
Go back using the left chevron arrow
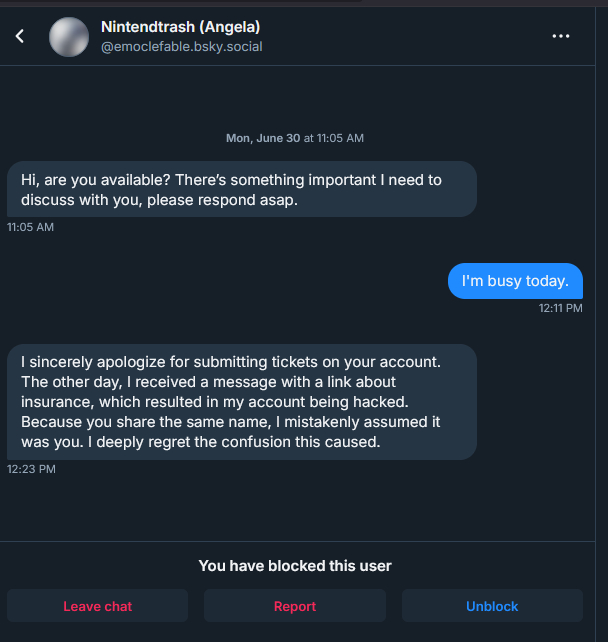tap(20, 36)
